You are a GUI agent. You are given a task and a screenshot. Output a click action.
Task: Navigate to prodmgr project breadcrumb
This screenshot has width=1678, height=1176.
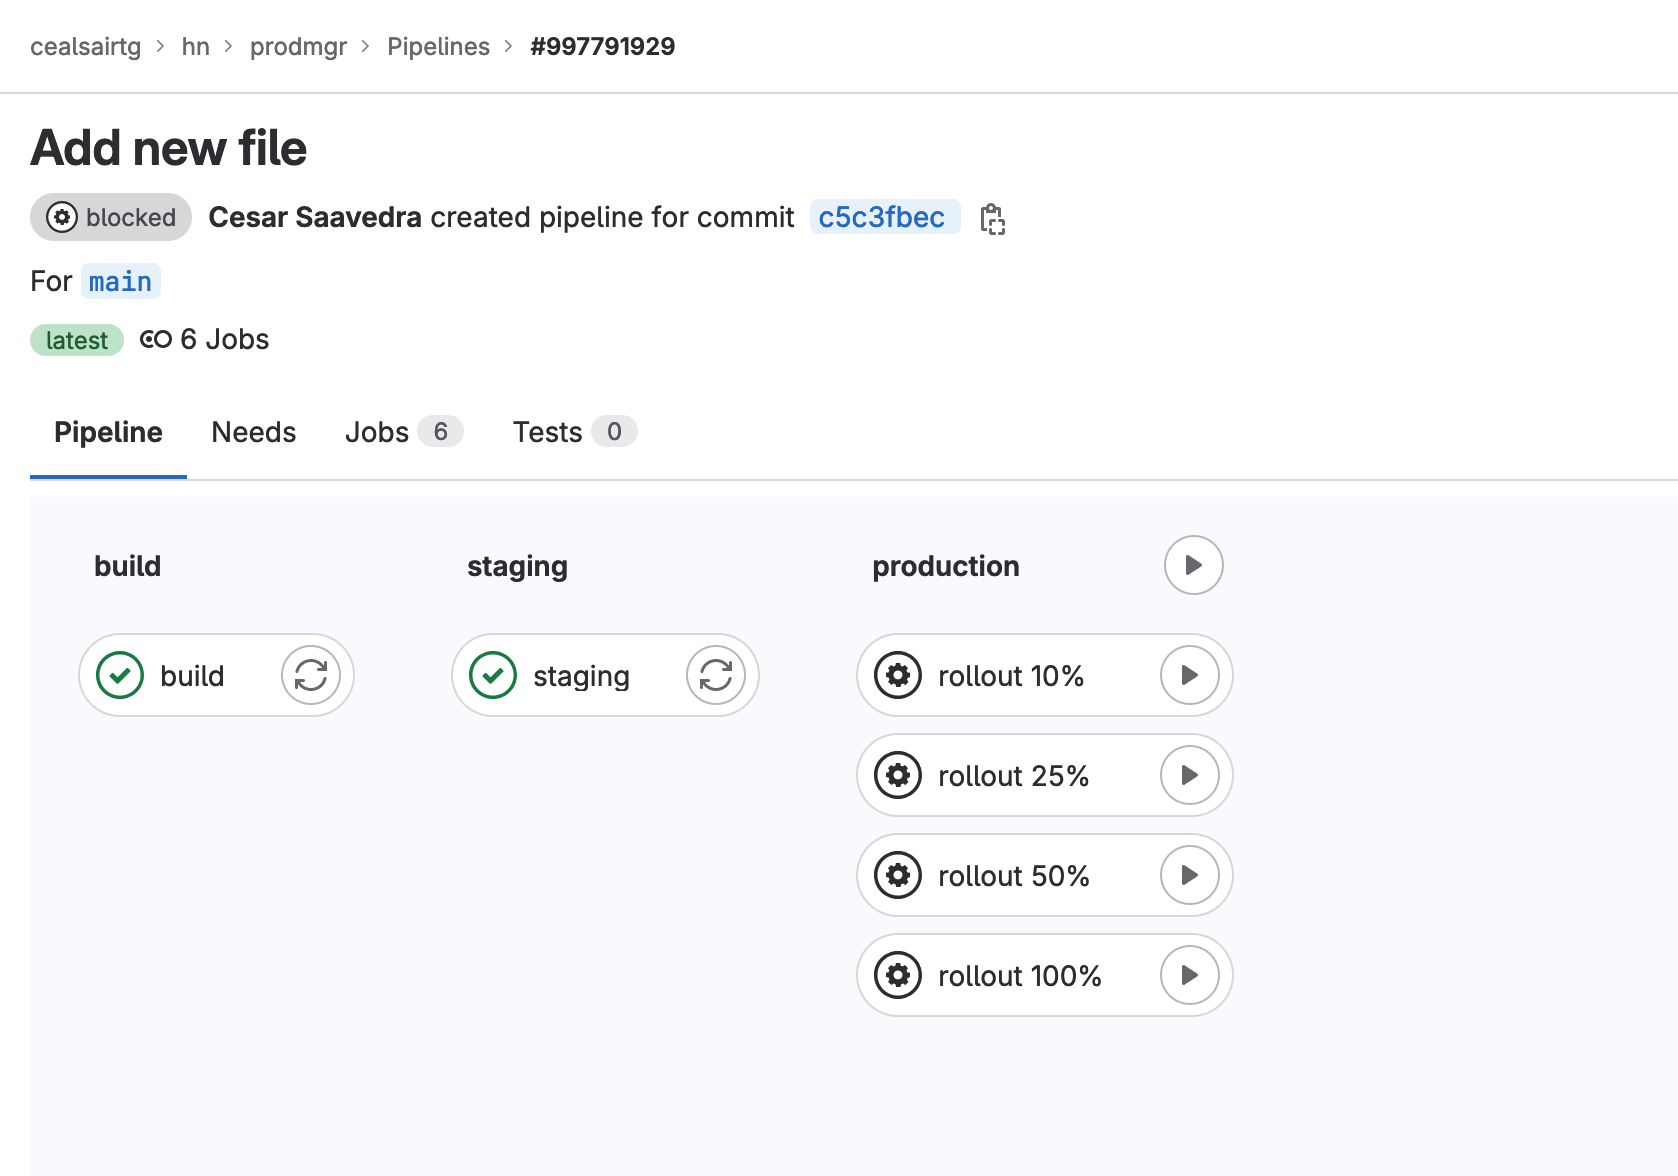point(298,47)
